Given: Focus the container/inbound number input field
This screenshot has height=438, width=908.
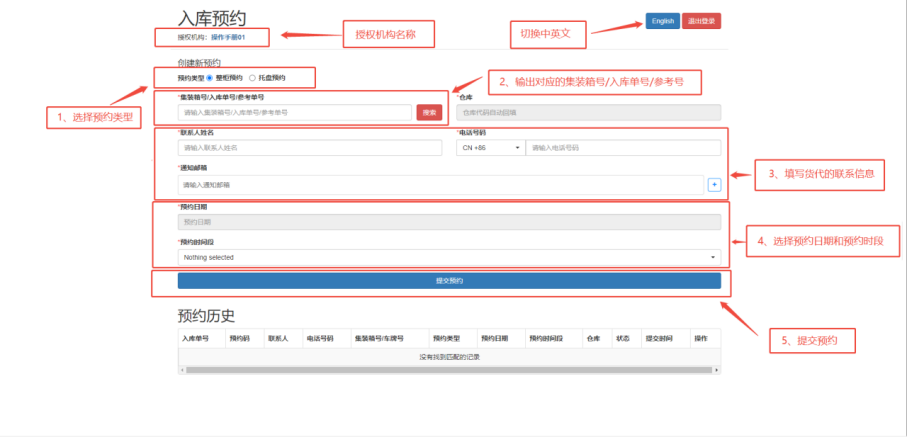Looking at the screenshot, I should [295, 113].
